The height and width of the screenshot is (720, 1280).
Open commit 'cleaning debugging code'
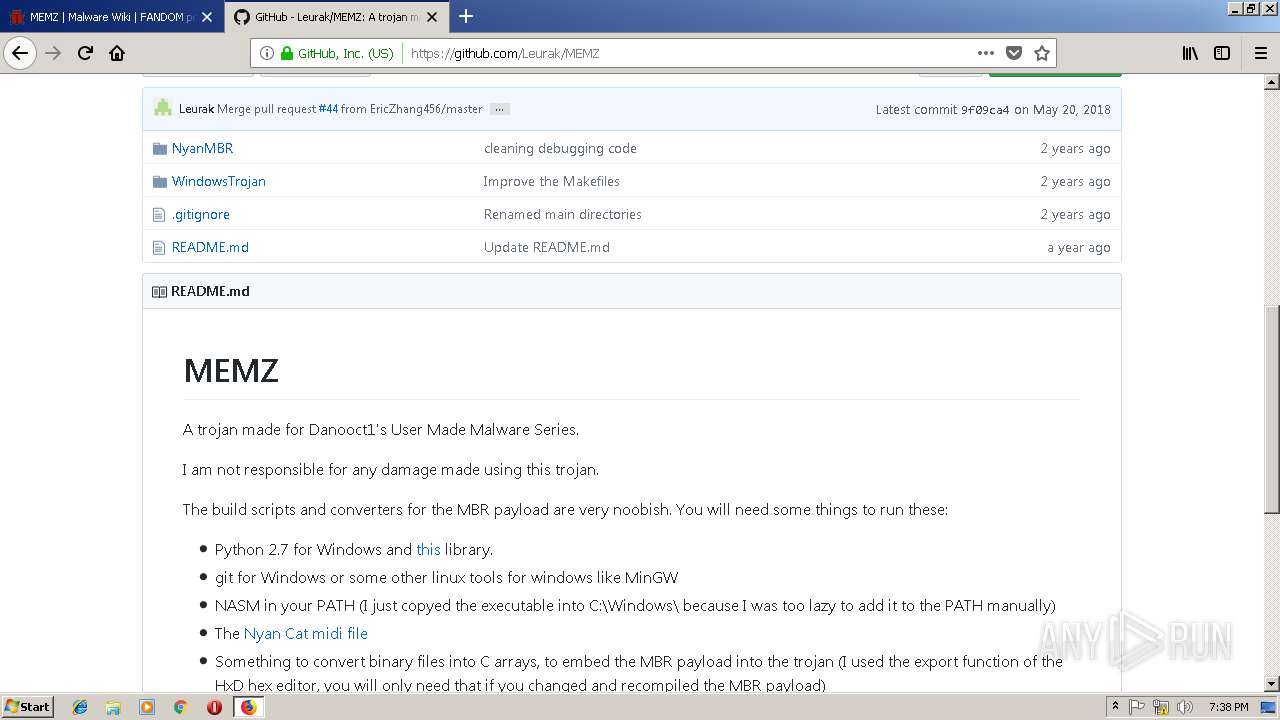coord(560,148)
